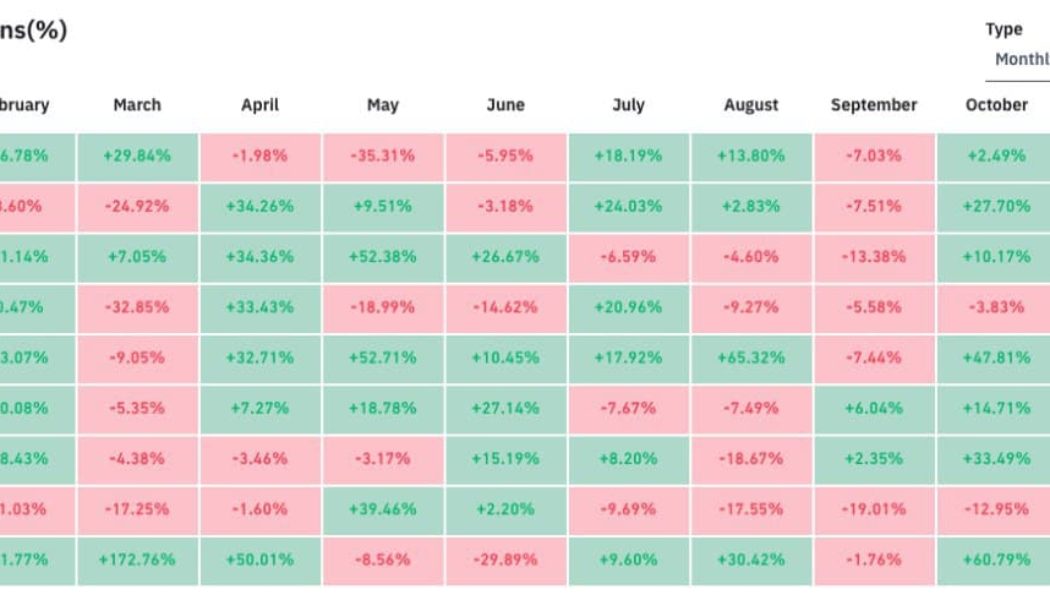Select the September column header
The image size is (1050, 600).
874,104
